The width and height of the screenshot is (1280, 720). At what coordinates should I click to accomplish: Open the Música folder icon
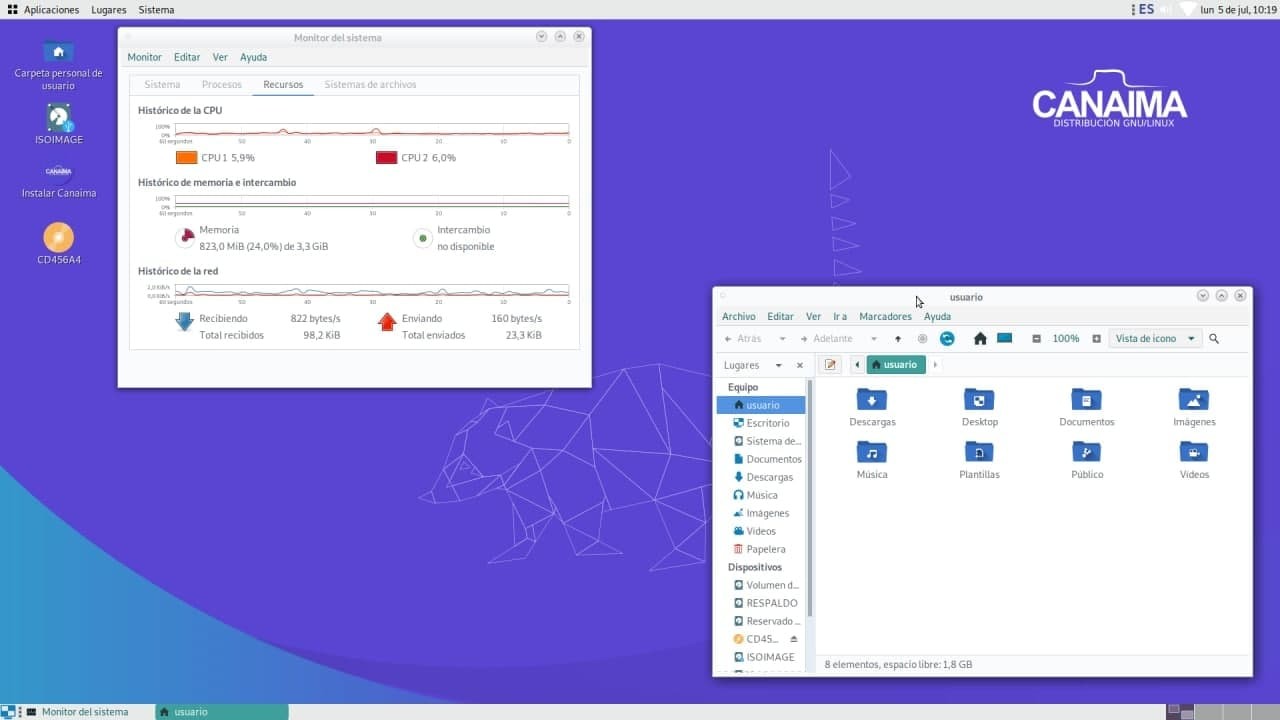coord(872,453)
